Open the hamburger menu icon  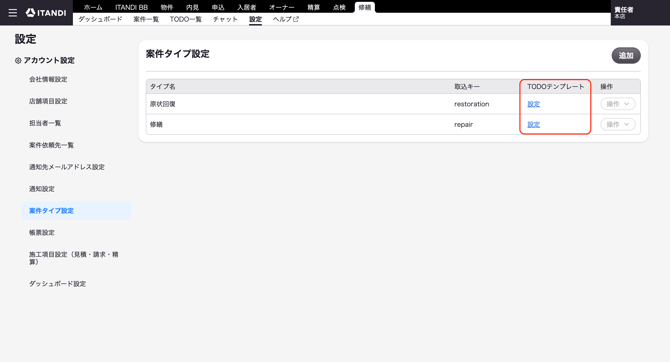point(13,13)
